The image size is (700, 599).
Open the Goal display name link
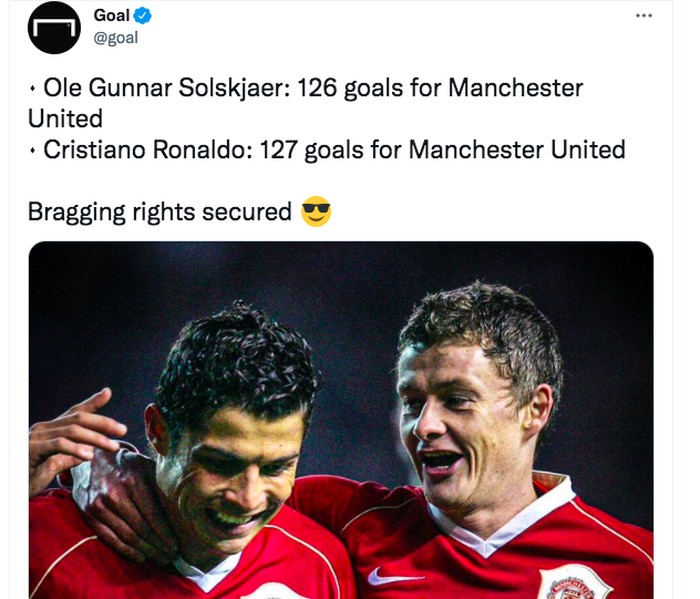pos(112,16)
